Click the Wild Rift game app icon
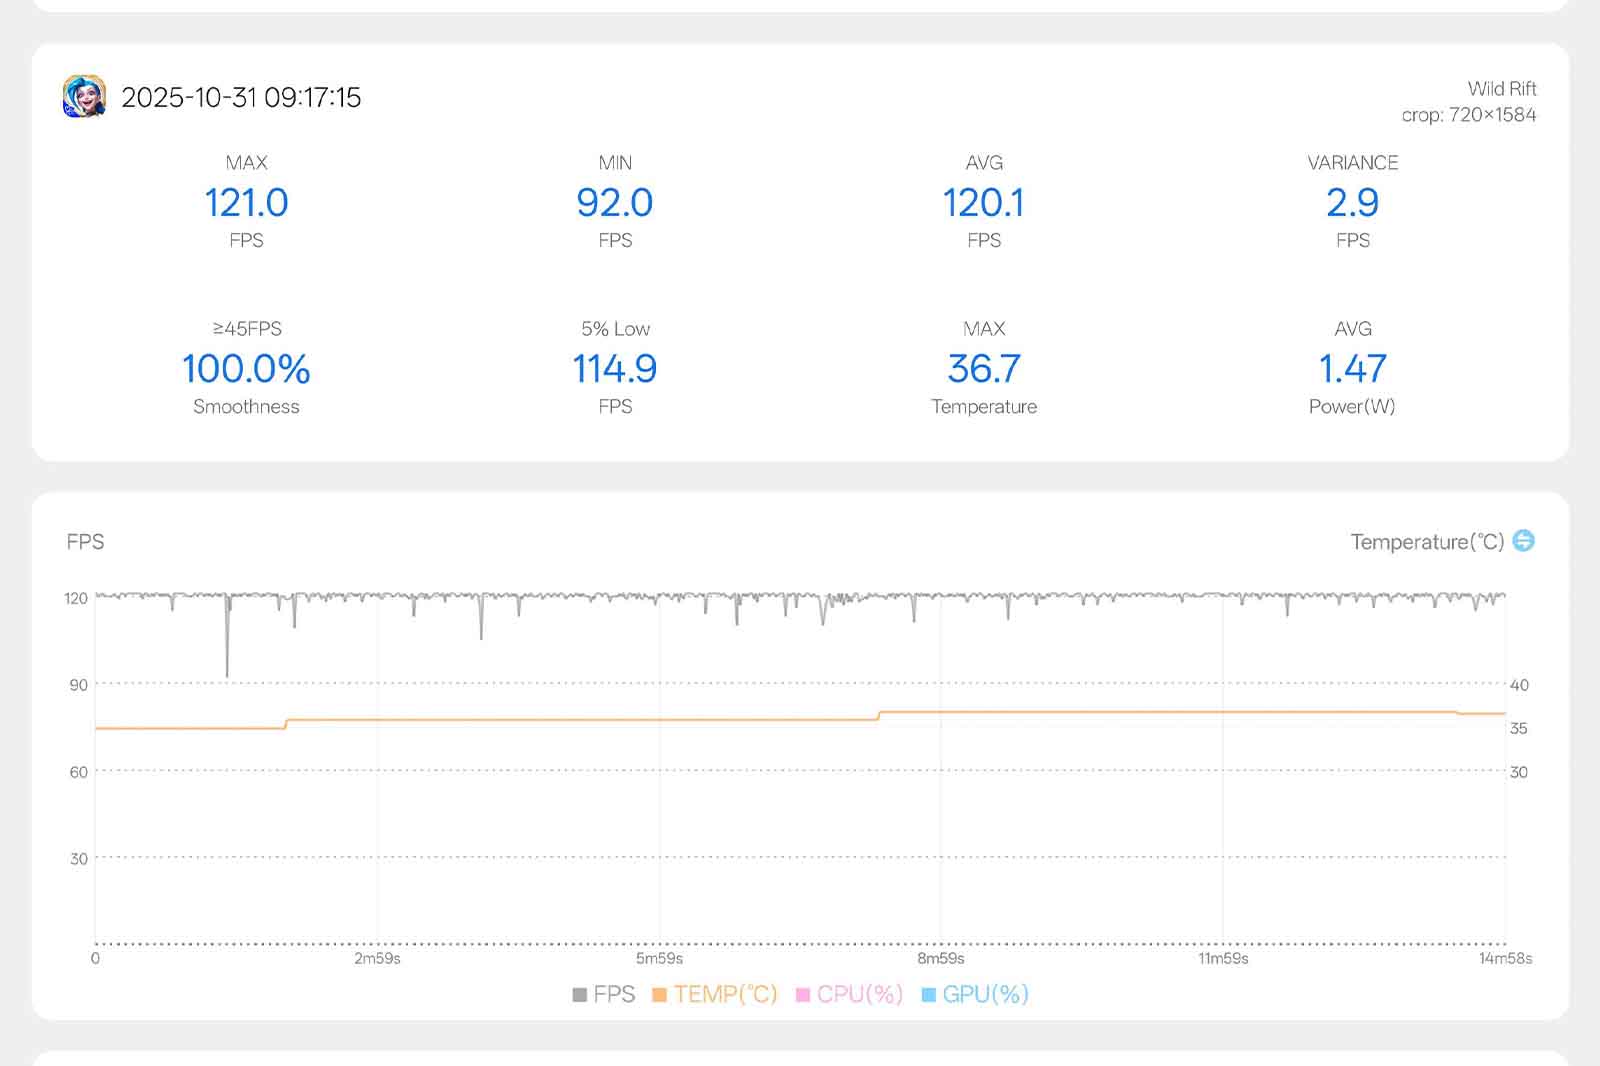 (x=84, y=97)
